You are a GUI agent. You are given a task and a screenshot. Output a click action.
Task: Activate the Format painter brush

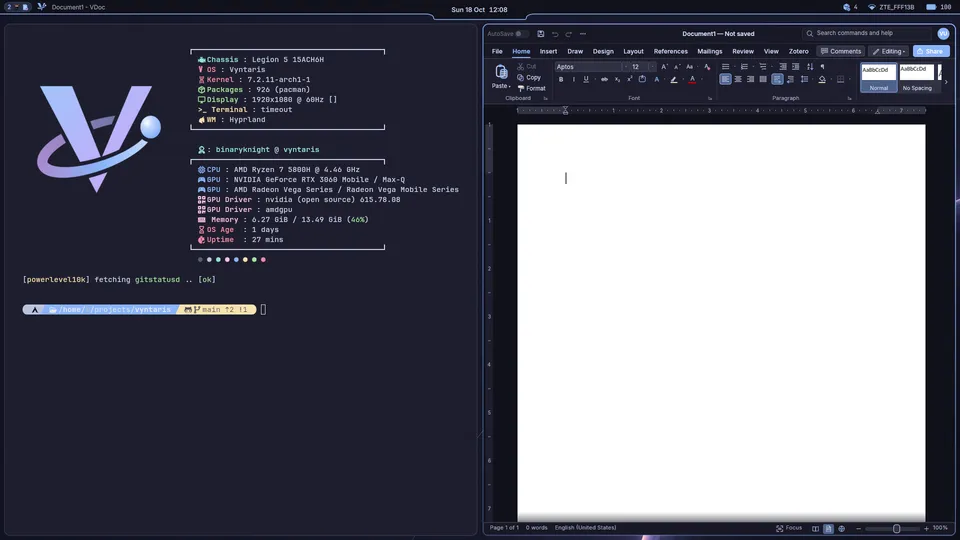click(531, 88)
